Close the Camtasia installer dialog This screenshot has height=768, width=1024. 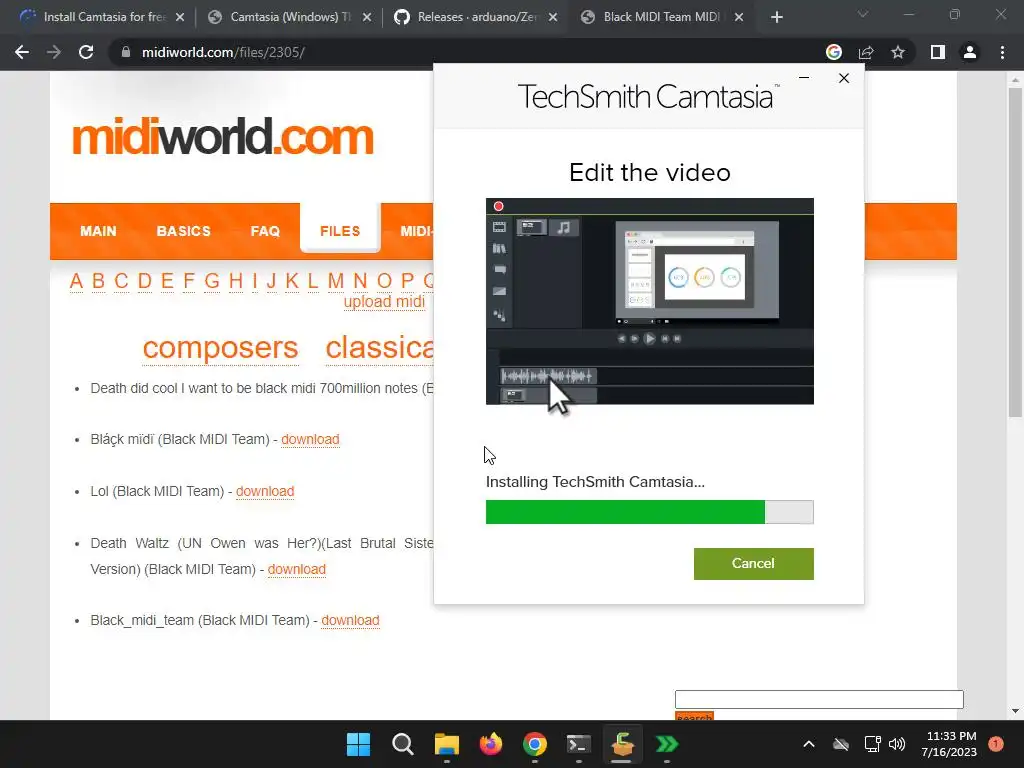point(844,78)
